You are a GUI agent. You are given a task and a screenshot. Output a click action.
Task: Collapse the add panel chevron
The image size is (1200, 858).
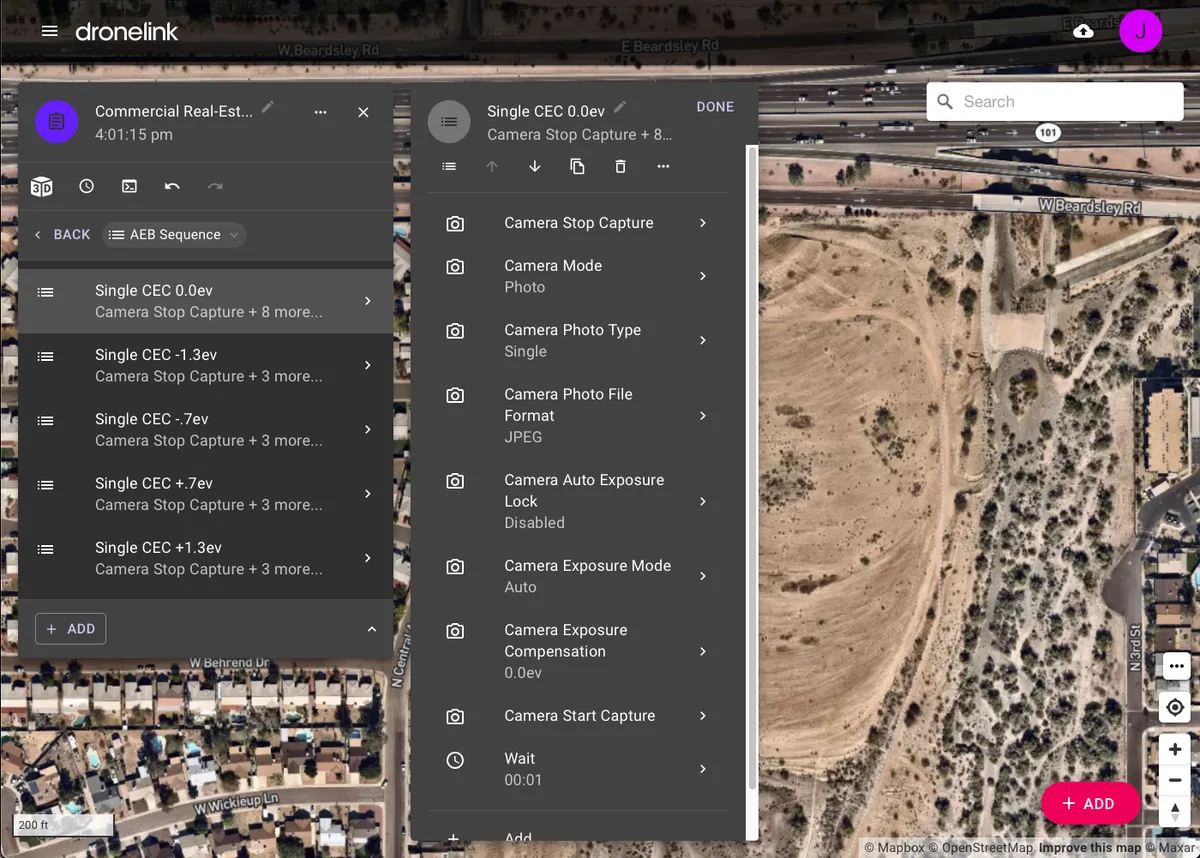[372, 629]
